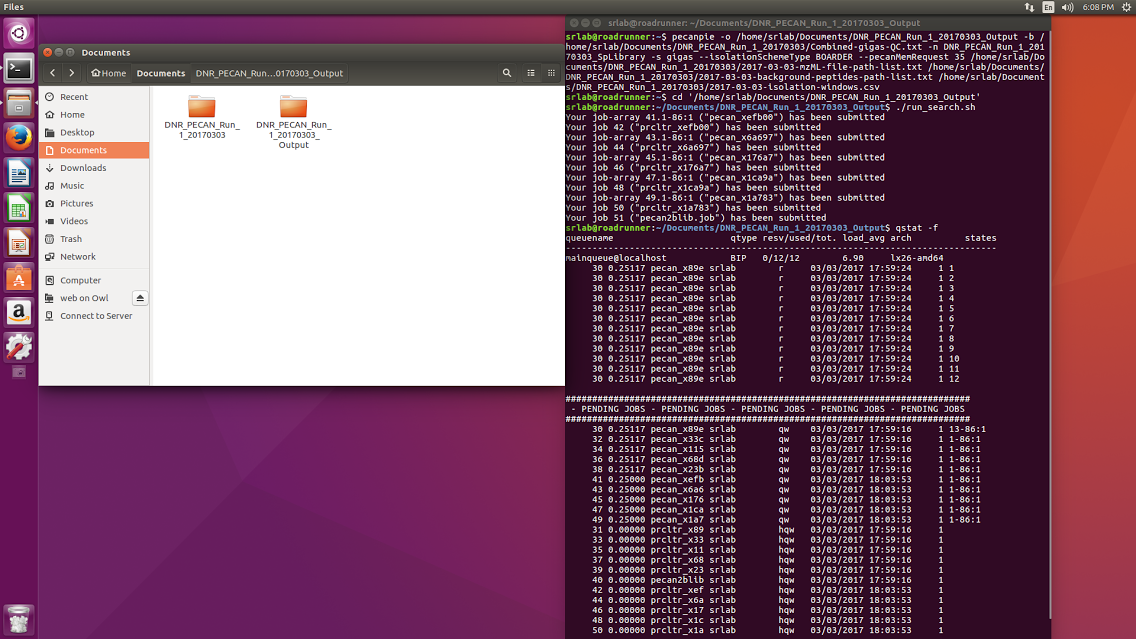Screen dimensions: 1136x639
Task: Open Firefox from the launcher
Action: tap(18, 138)
